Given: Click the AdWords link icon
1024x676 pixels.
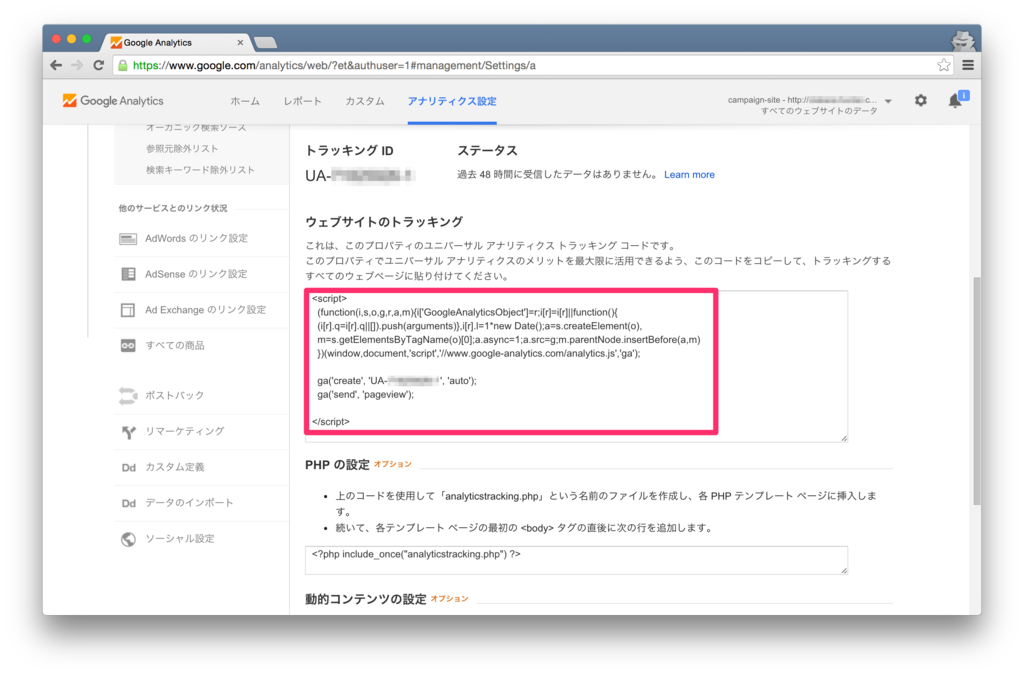Looking at the screenshot, I should (128, 238).
